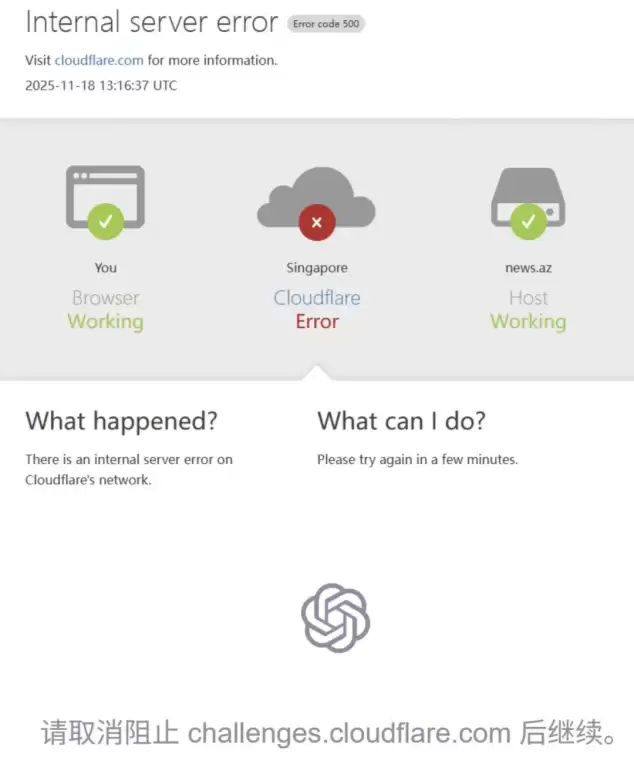The width and height of the screenshot is (634, 769).
Task: Click the Error code 500 badge
Action: click(326, 24)
